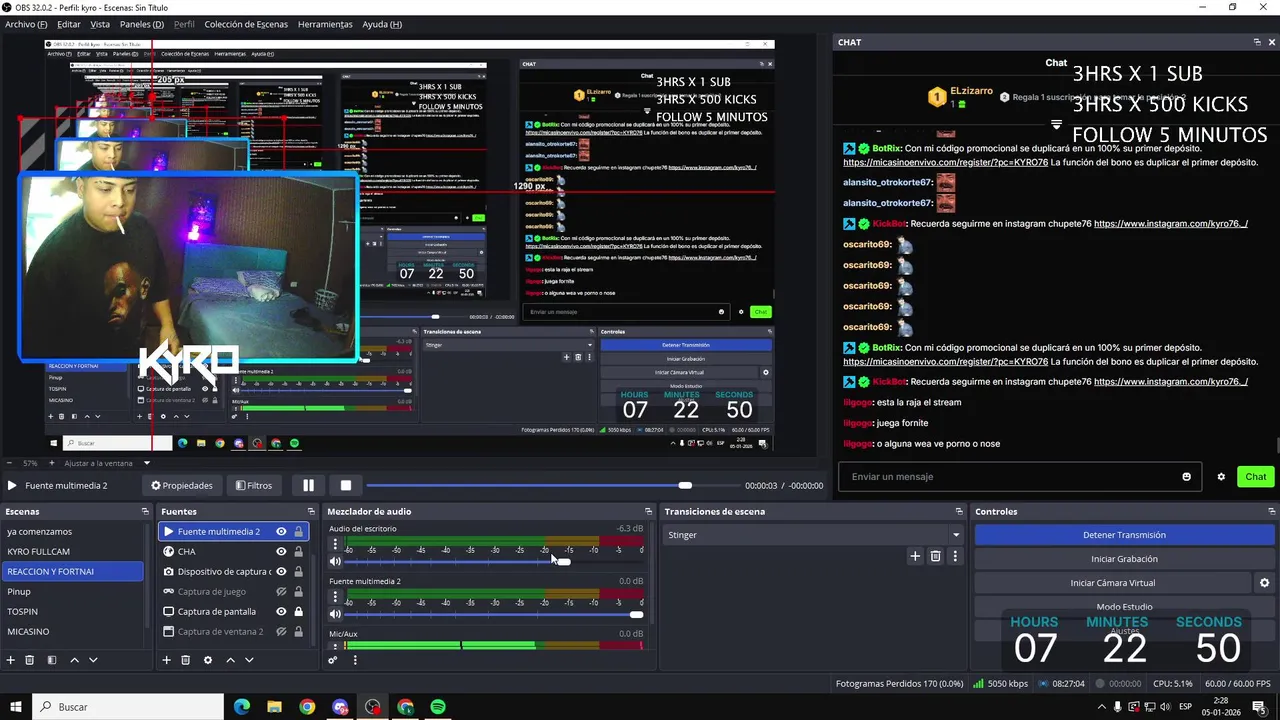Screen dimensions: 1280x720
Task: Move selected source down in Fuentes
Action: point(249,660)
